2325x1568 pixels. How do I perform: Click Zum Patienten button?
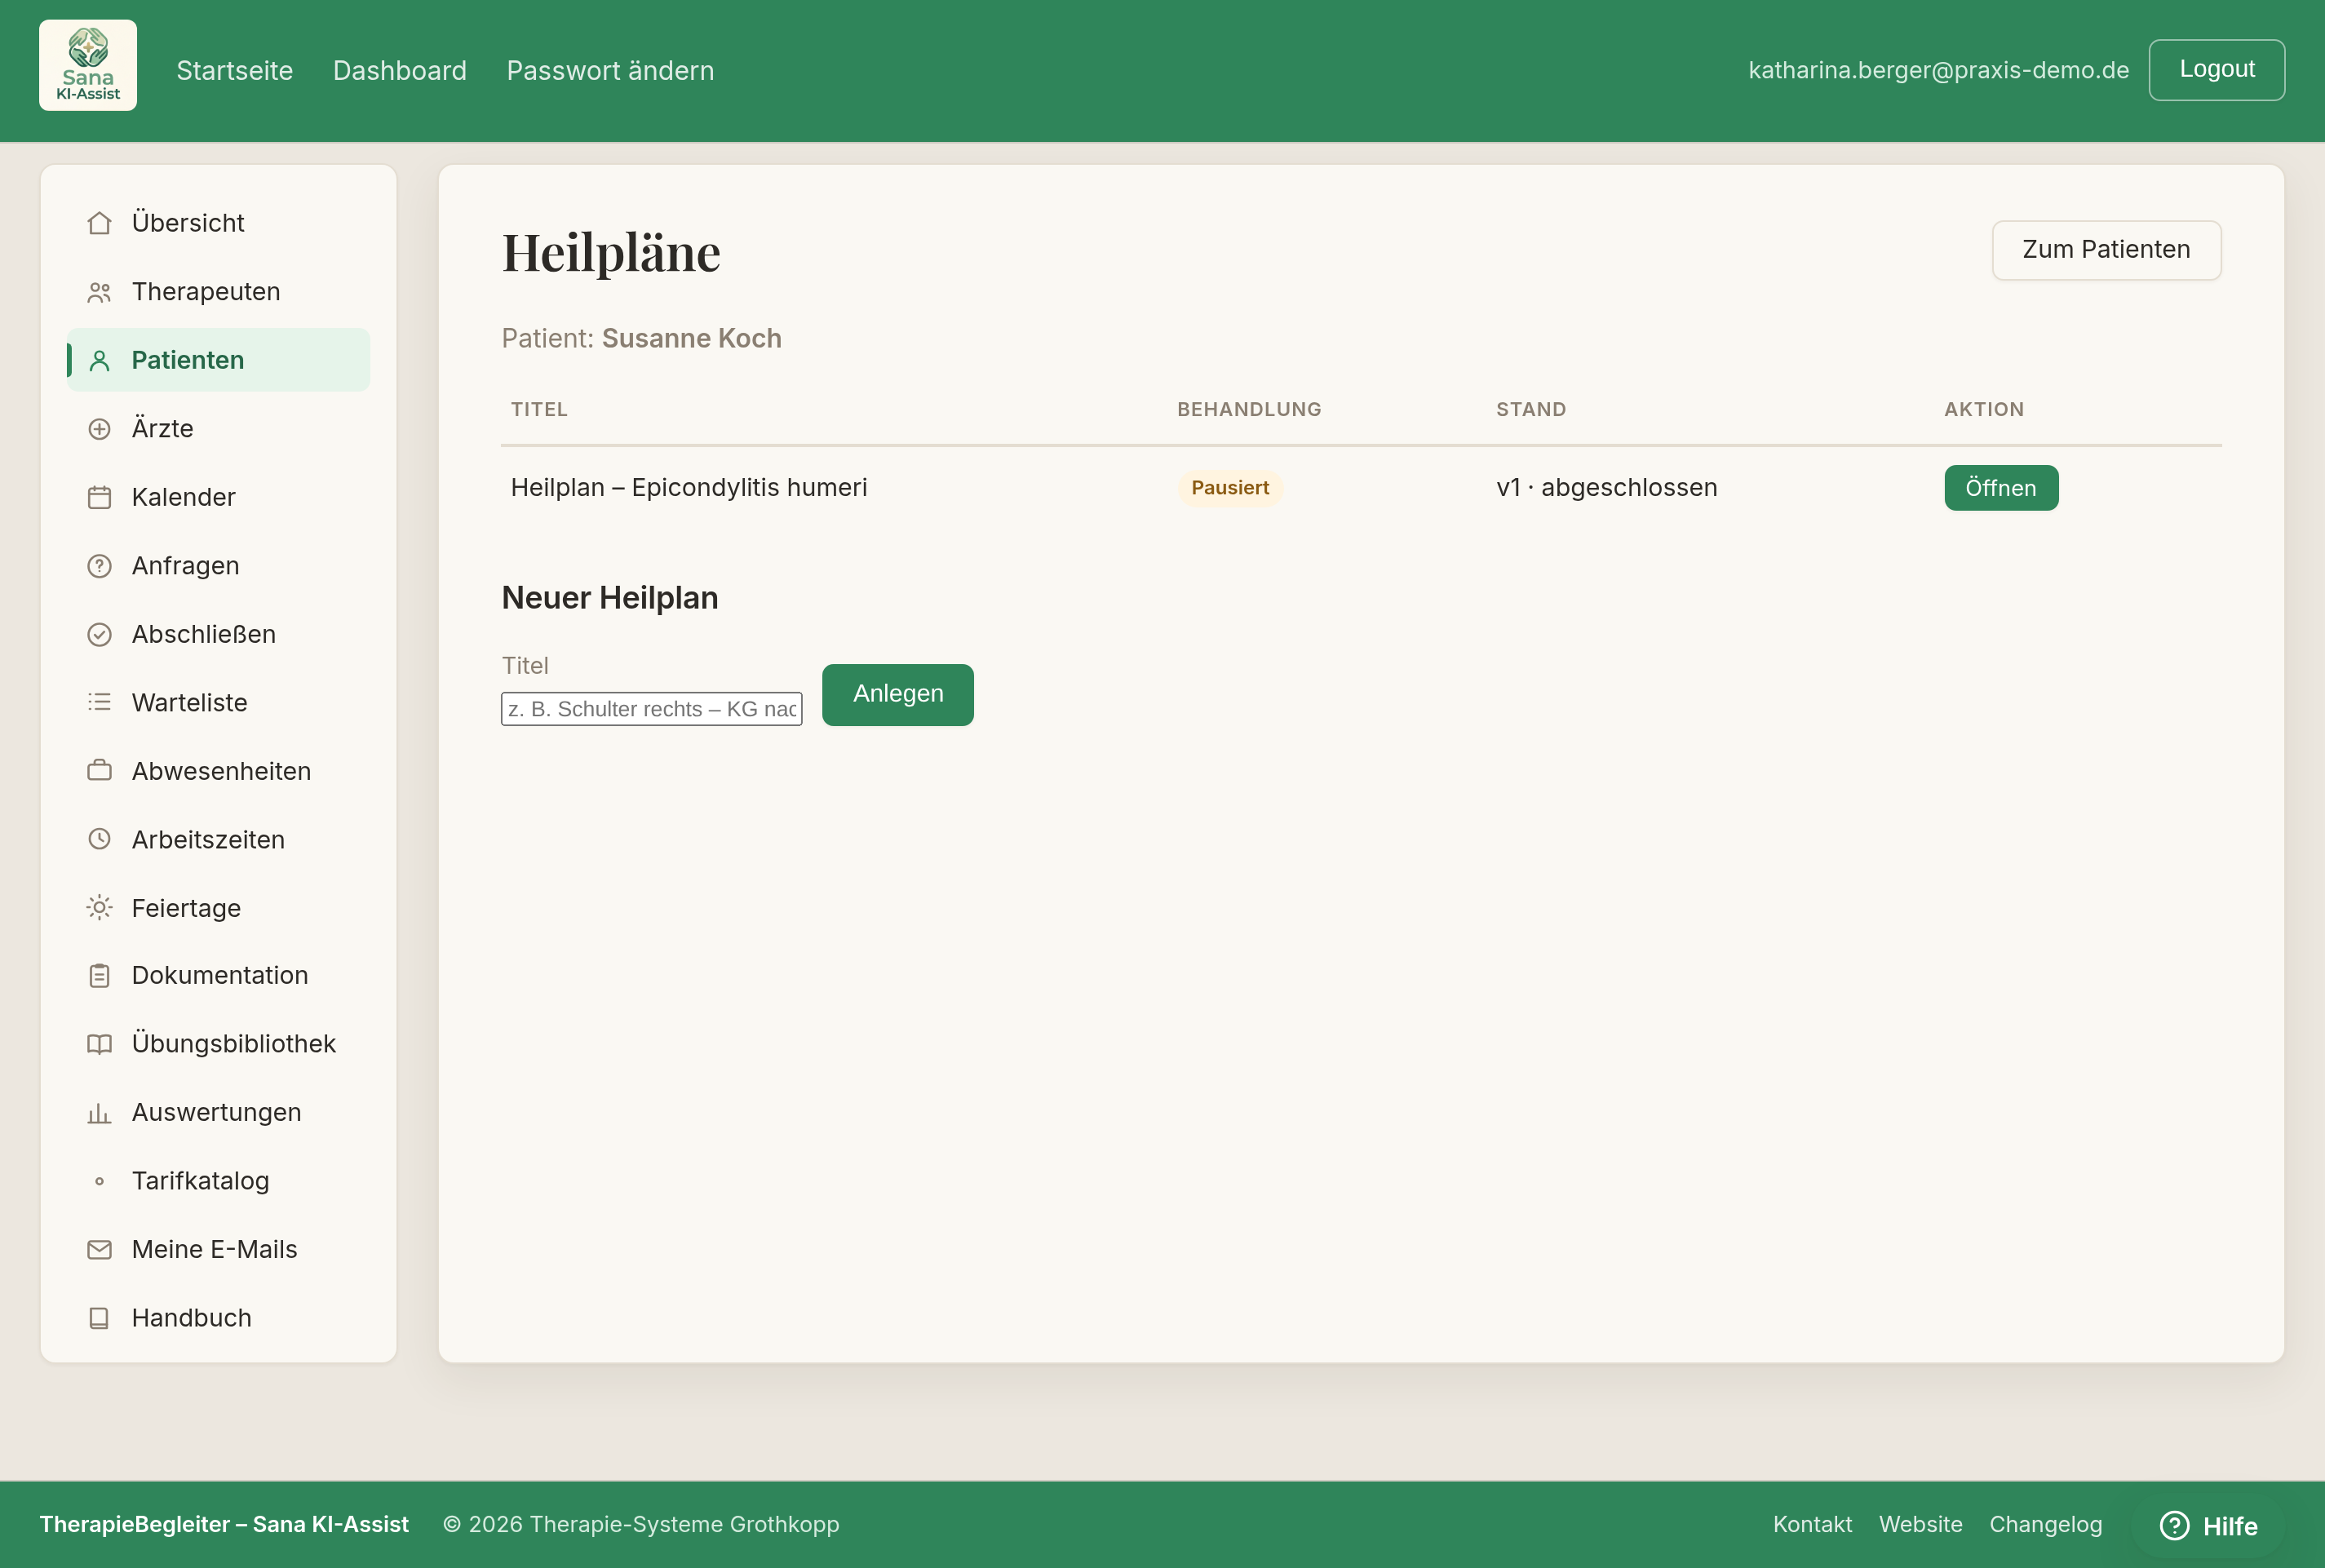pos(2106,250)
